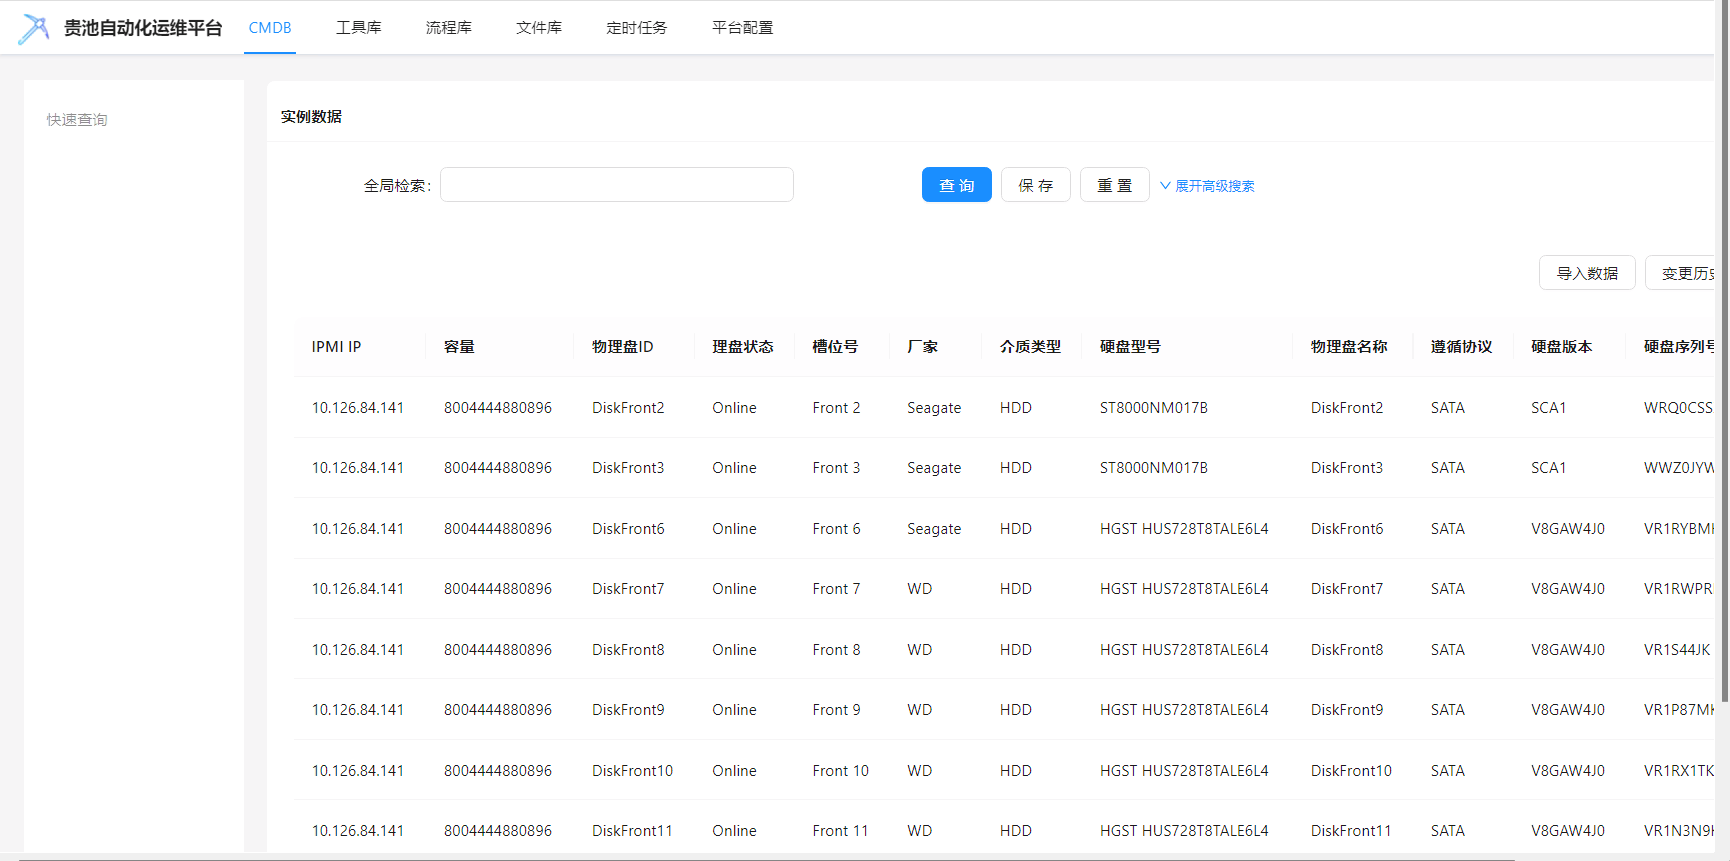Select the 定时任务 tab
Screen dimensions: 1730x861
pyautogui.click(x=637, y=28)
